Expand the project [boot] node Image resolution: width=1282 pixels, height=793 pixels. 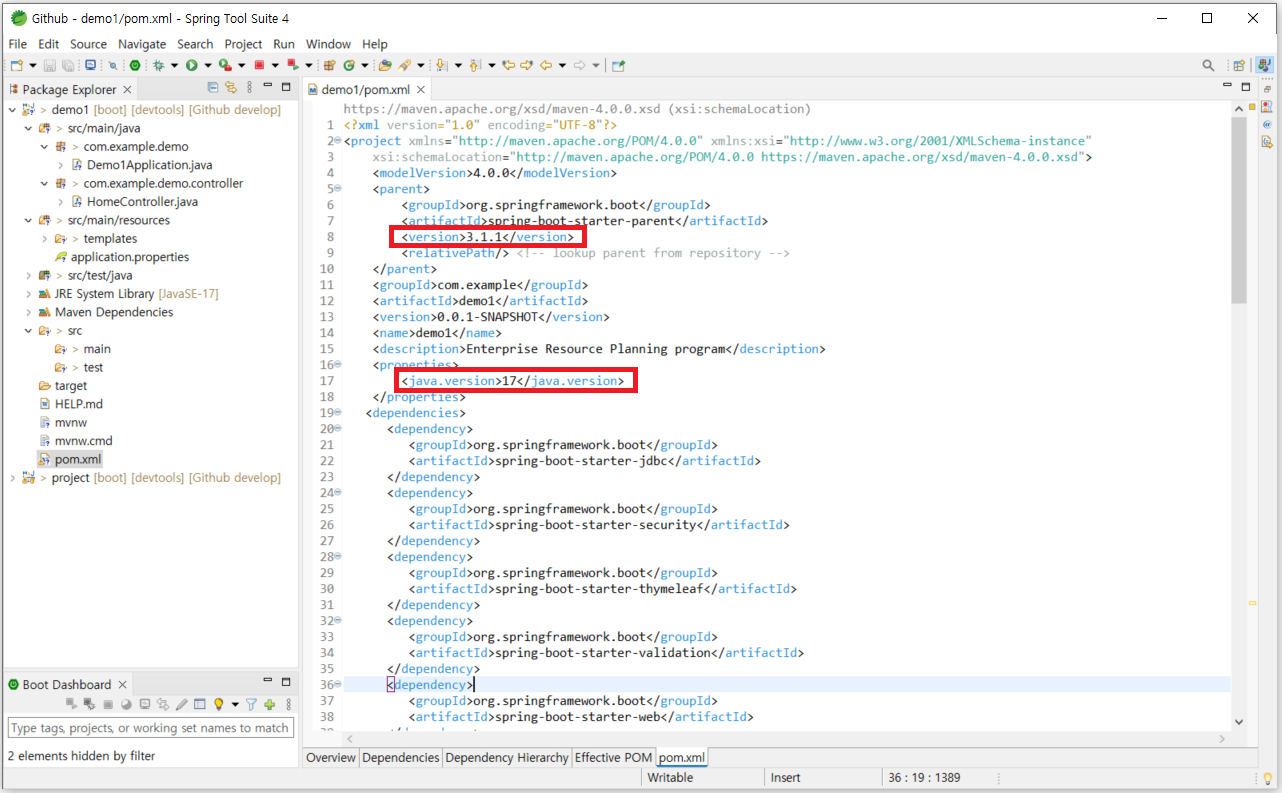click(x=11, y=478)
